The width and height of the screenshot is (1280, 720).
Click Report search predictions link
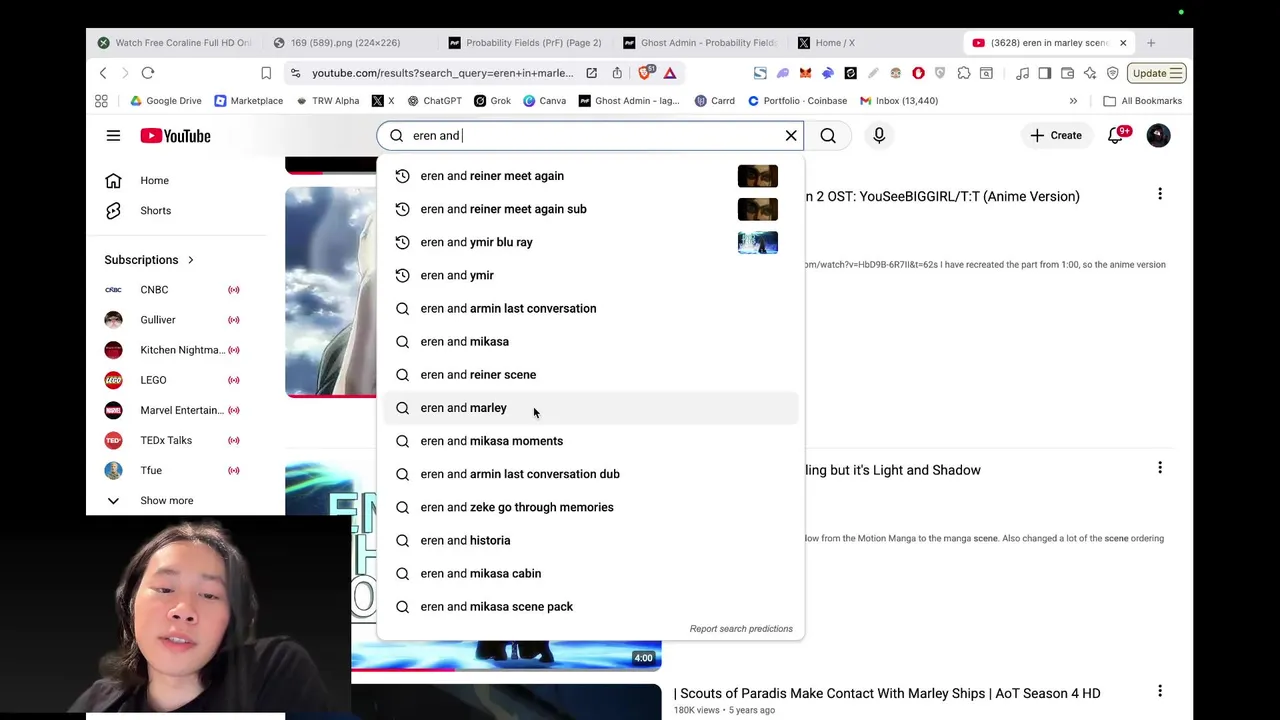click(x=741, y=629)
